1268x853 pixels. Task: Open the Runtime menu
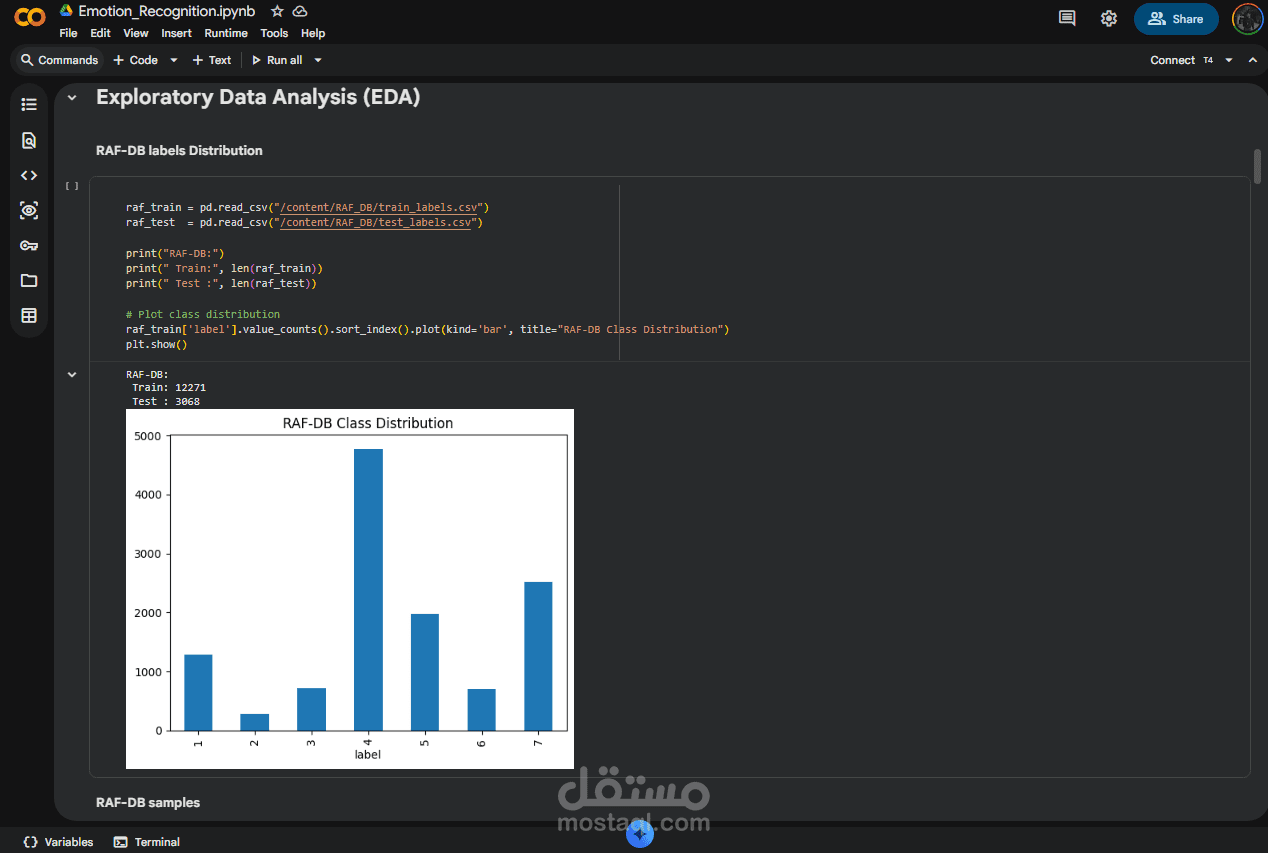coord(226,33)
